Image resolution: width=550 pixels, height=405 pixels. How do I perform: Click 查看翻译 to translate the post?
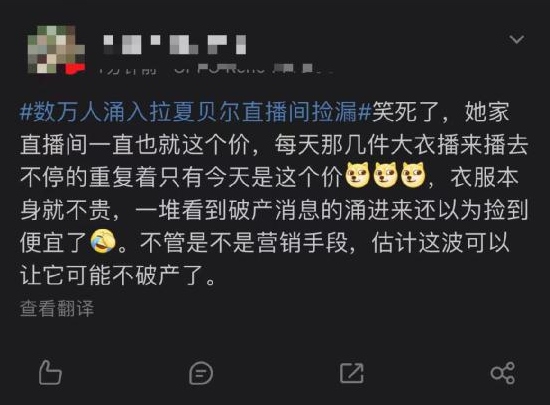(x=57, y=309)
